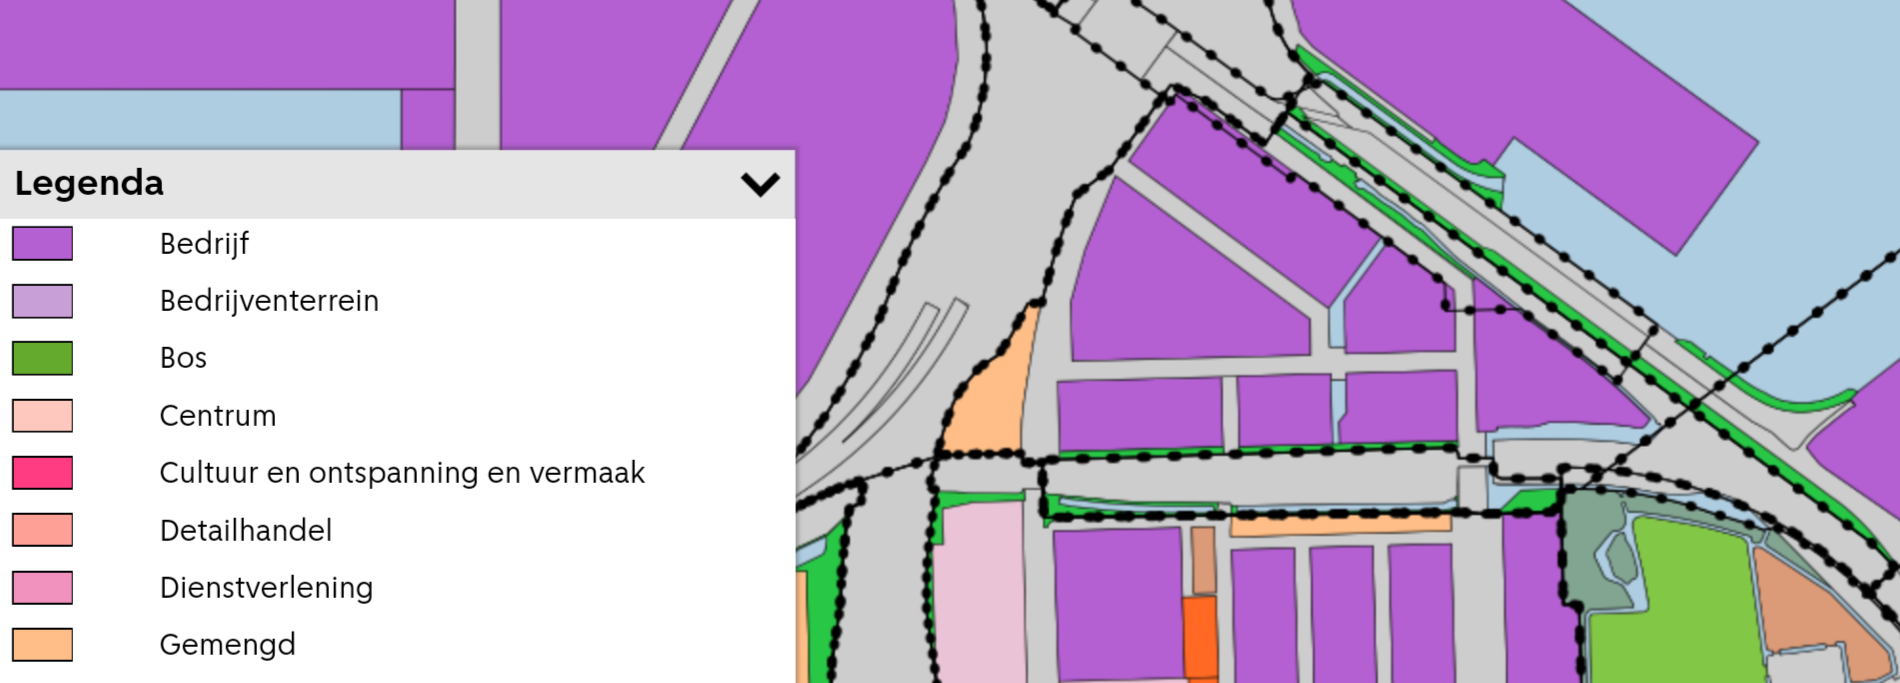
Task: Select the pink Dienstverlening swatch
Action: tap(42, 587)
